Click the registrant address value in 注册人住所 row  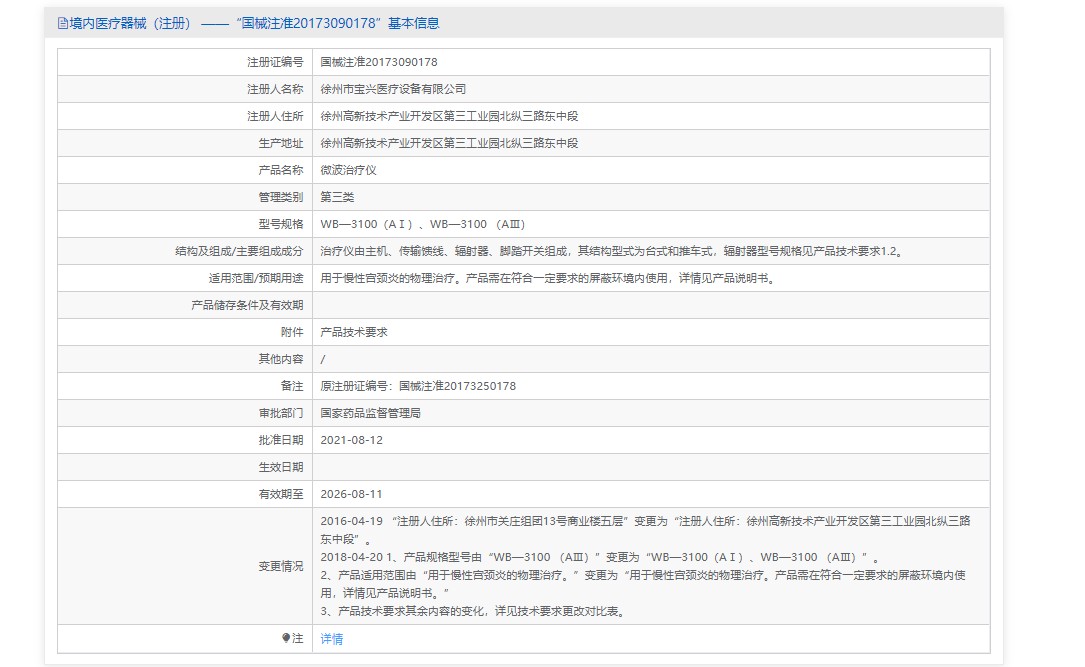click(449, 116)
